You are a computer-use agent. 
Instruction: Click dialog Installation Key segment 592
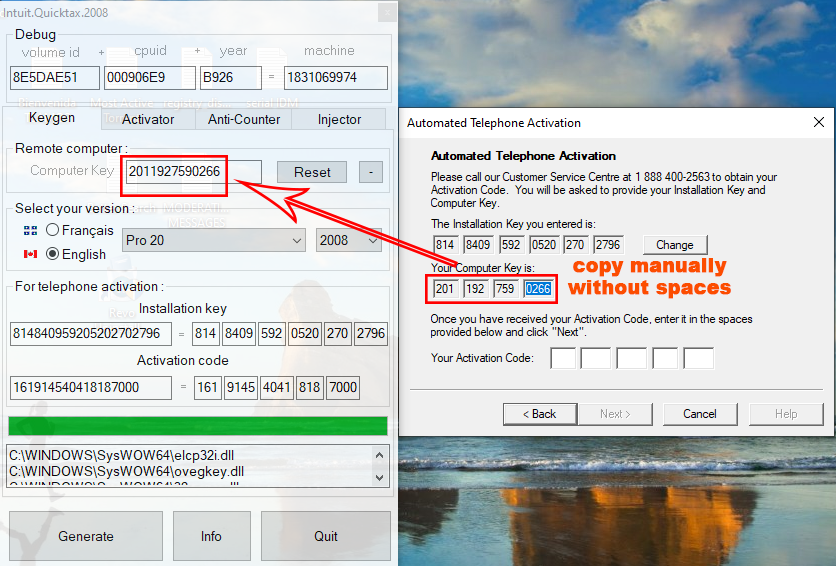coord(511,245)
